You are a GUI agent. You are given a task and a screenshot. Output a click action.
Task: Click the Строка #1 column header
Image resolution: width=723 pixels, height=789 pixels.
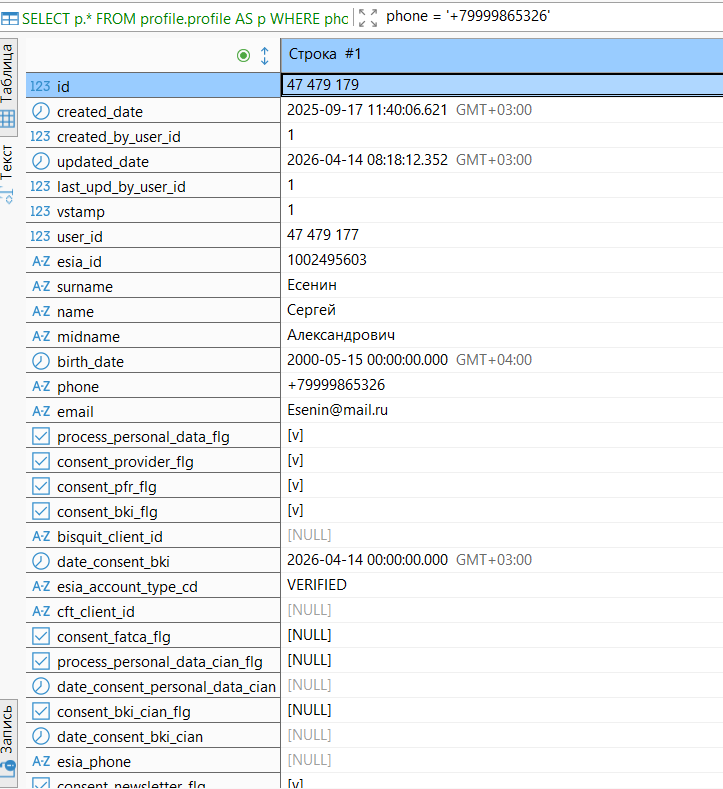(502, 55)
